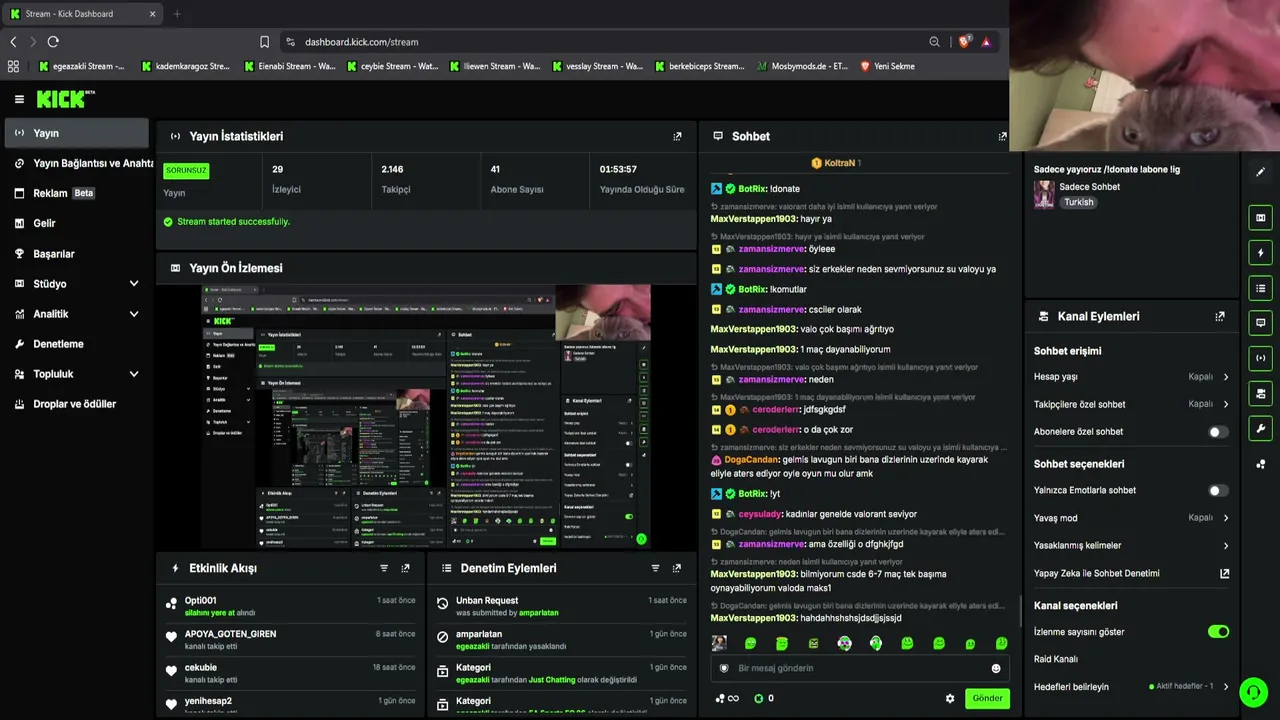Open new browser tab with plus button
This screenshot has height=720, width=1280.
(x=177, y=14)
